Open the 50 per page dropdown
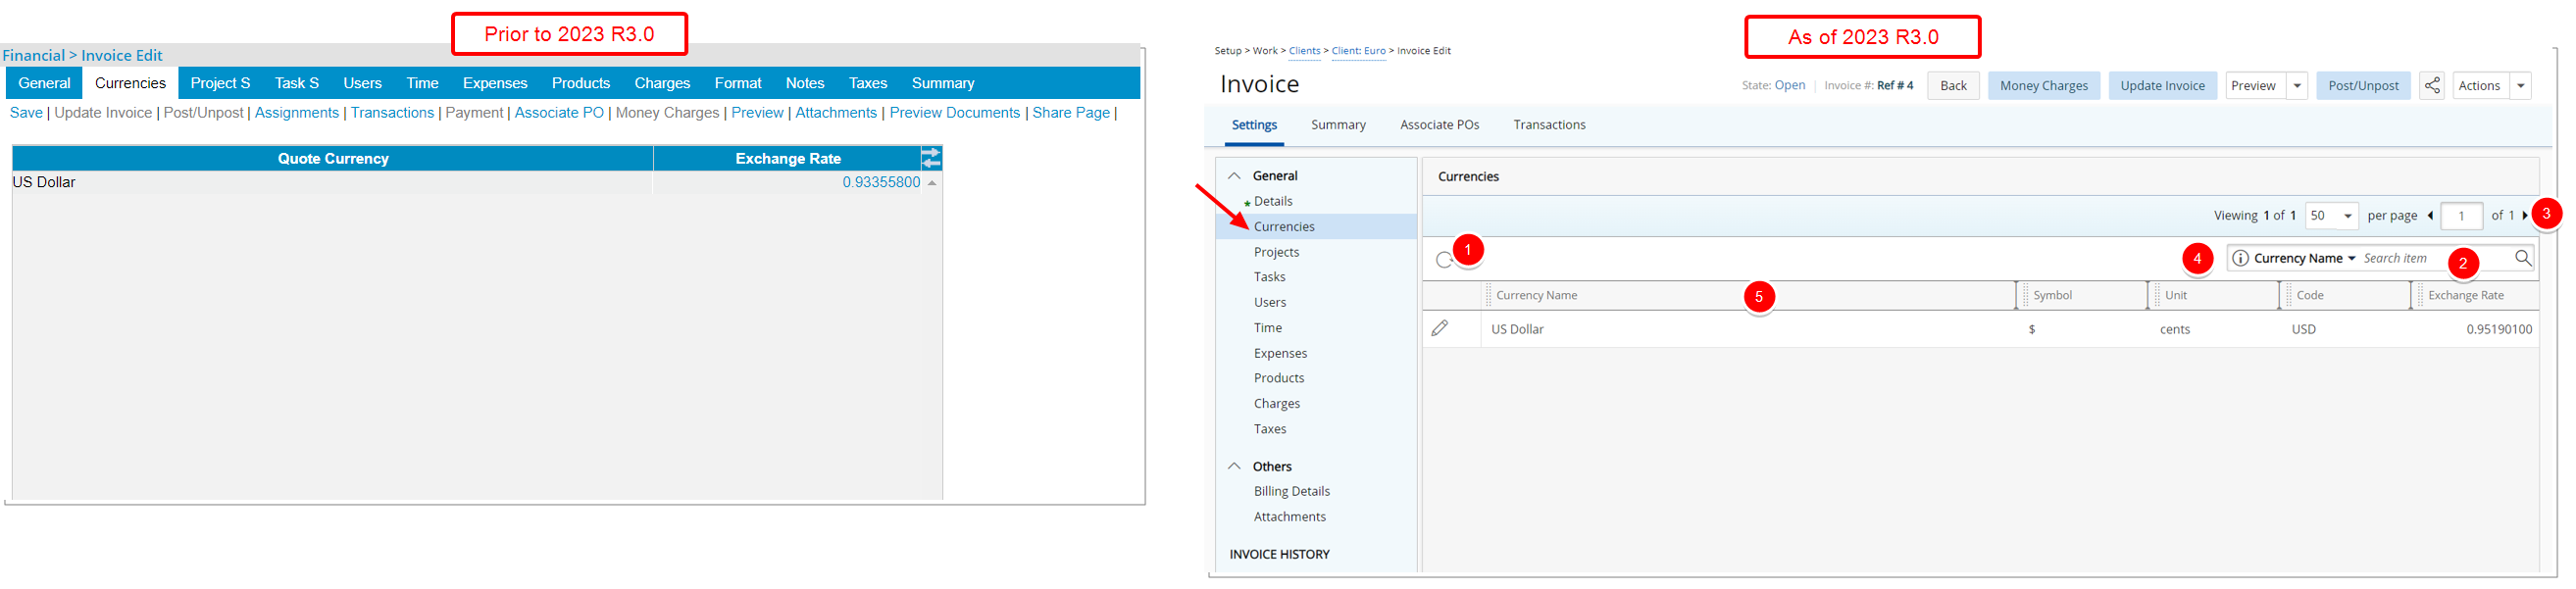 (2332, 216)
